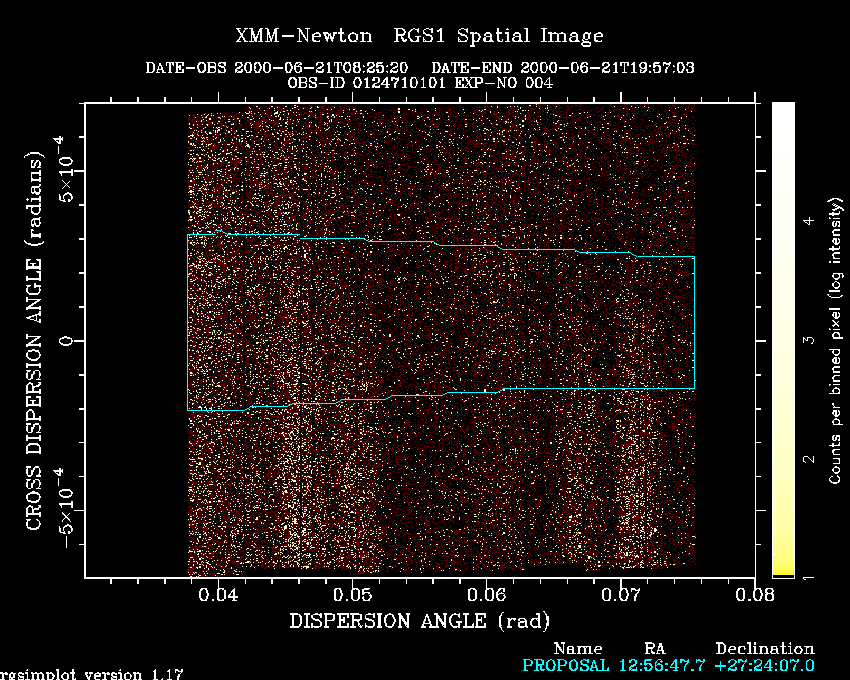Click x-axis tick label 0.04

pos(218,595)
